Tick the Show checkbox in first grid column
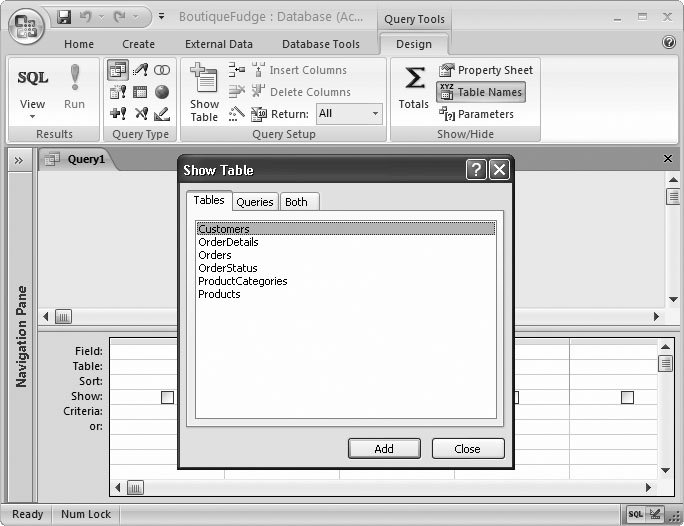 (168, 397)
